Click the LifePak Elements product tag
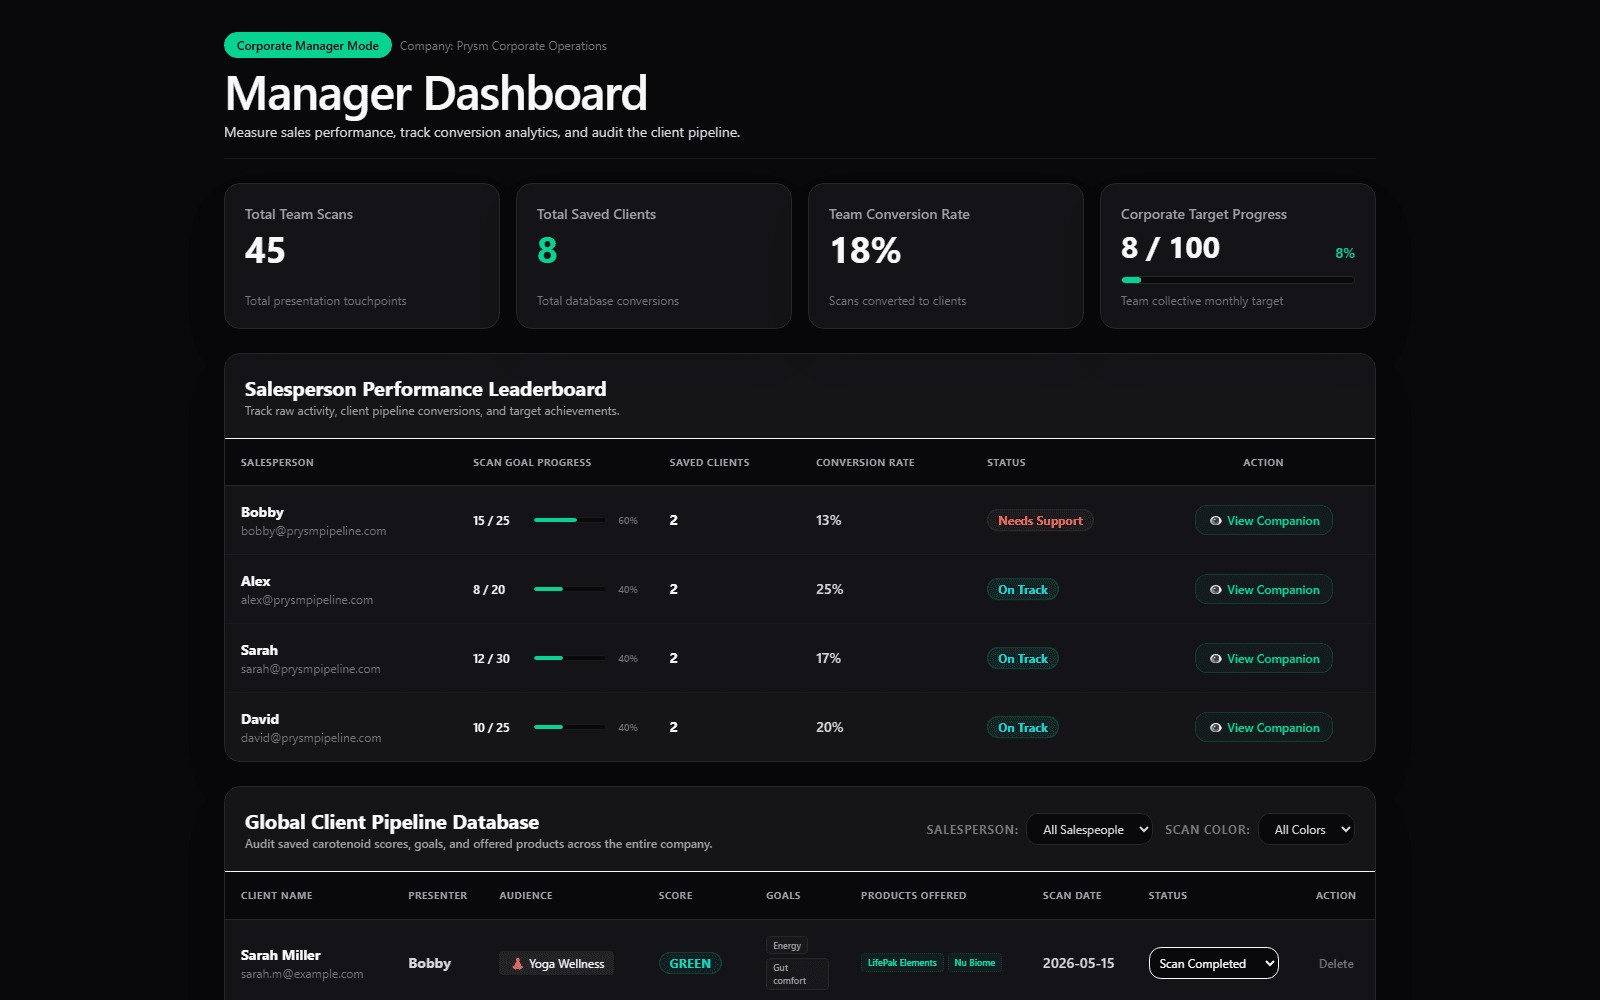The width and height of the screenshot is (1600, 1000). click(x=902, y=963)
